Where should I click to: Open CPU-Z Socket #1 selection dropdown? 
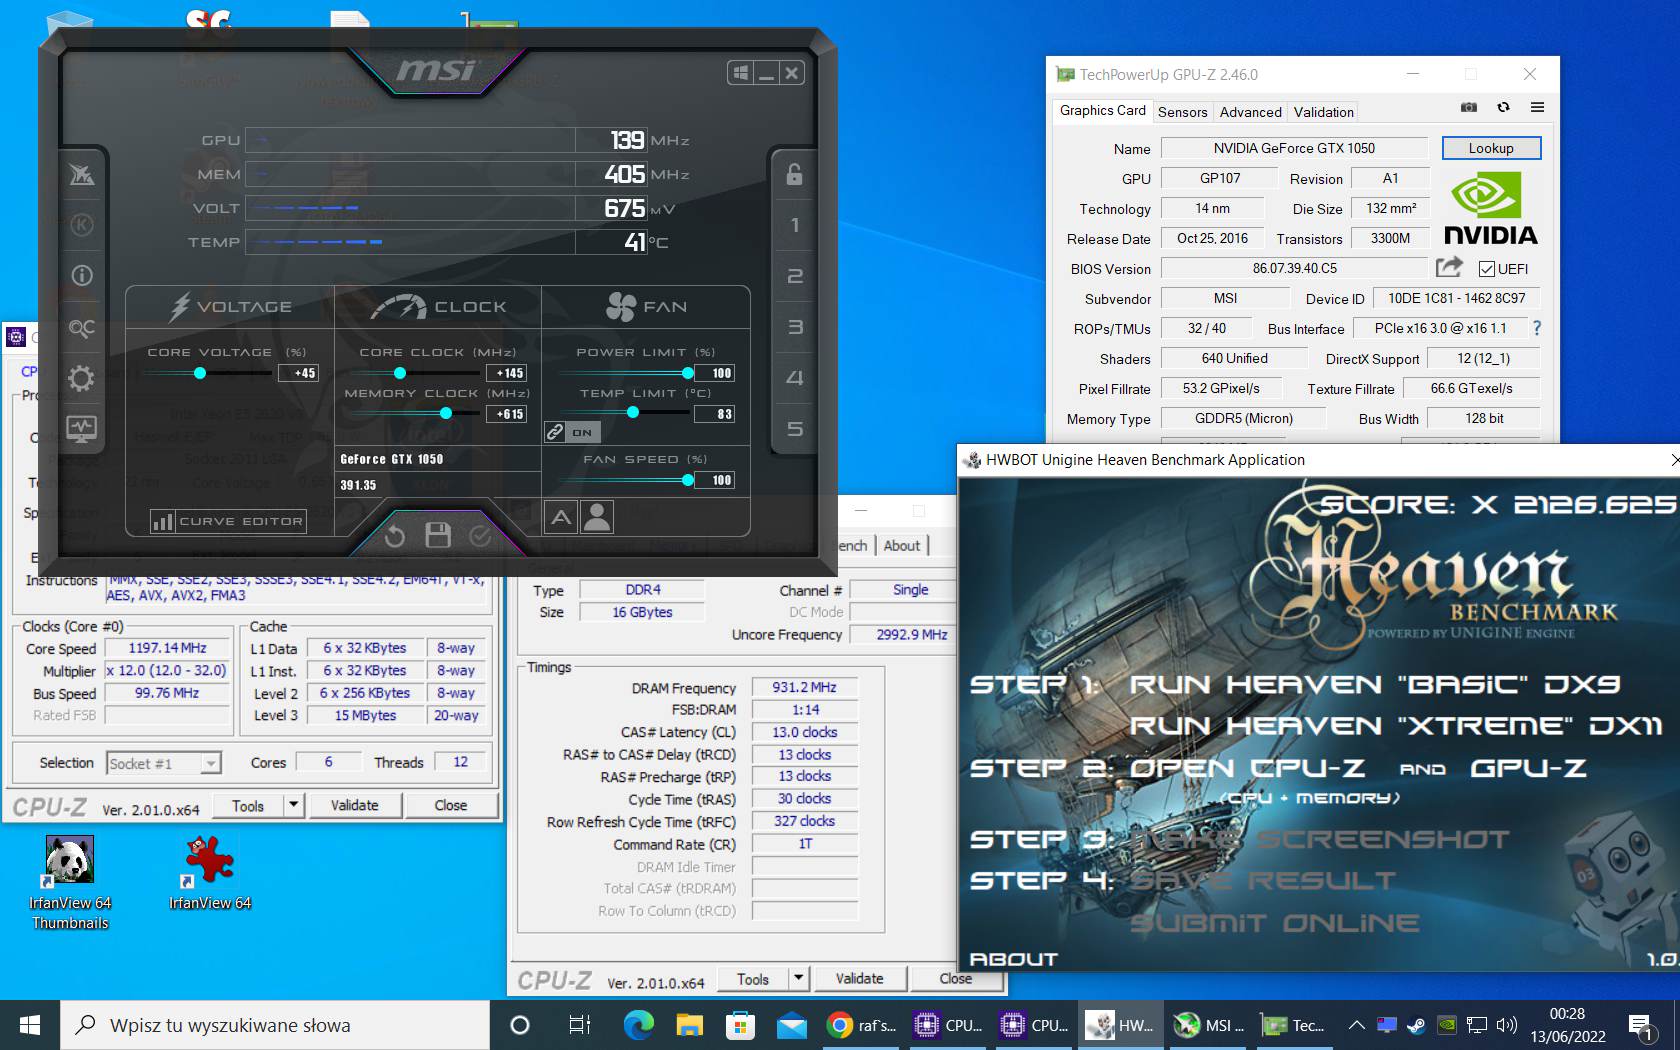pyautogui.click(x=163, y=763)
